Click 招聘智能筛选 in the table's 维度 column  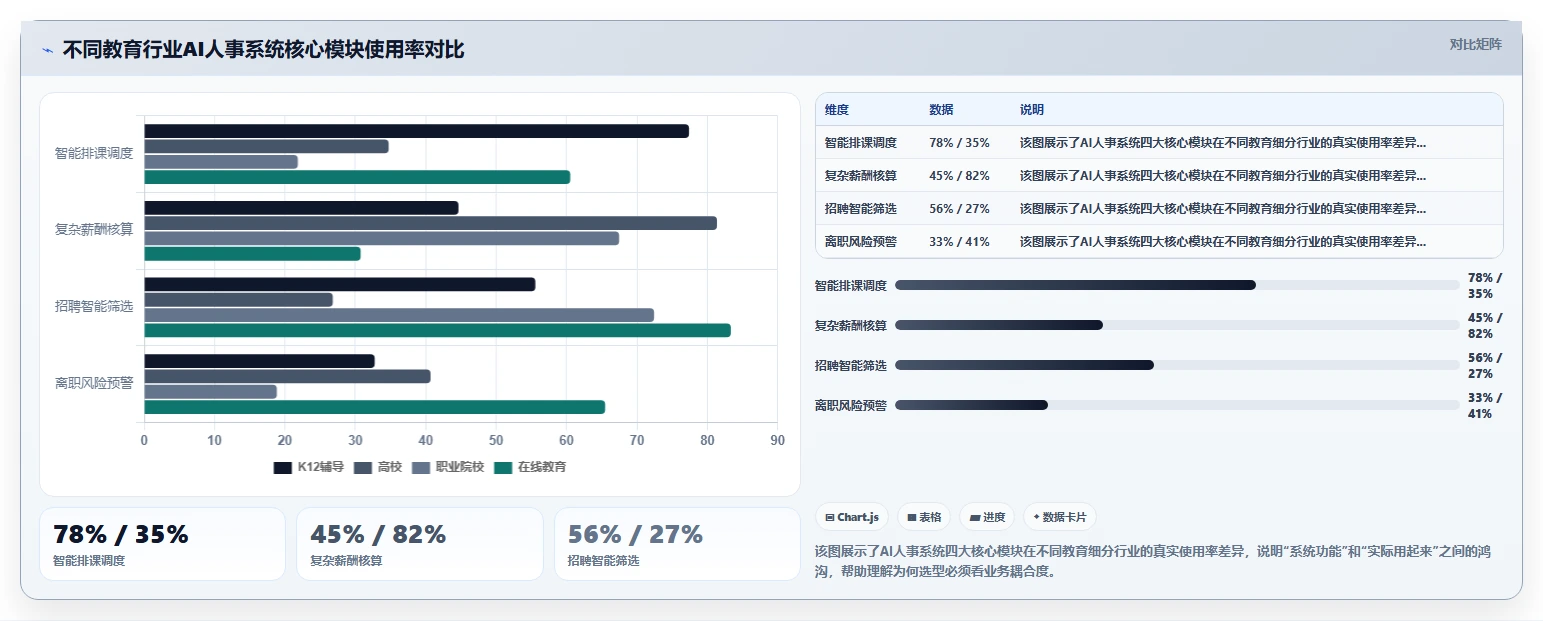point(861,208)
